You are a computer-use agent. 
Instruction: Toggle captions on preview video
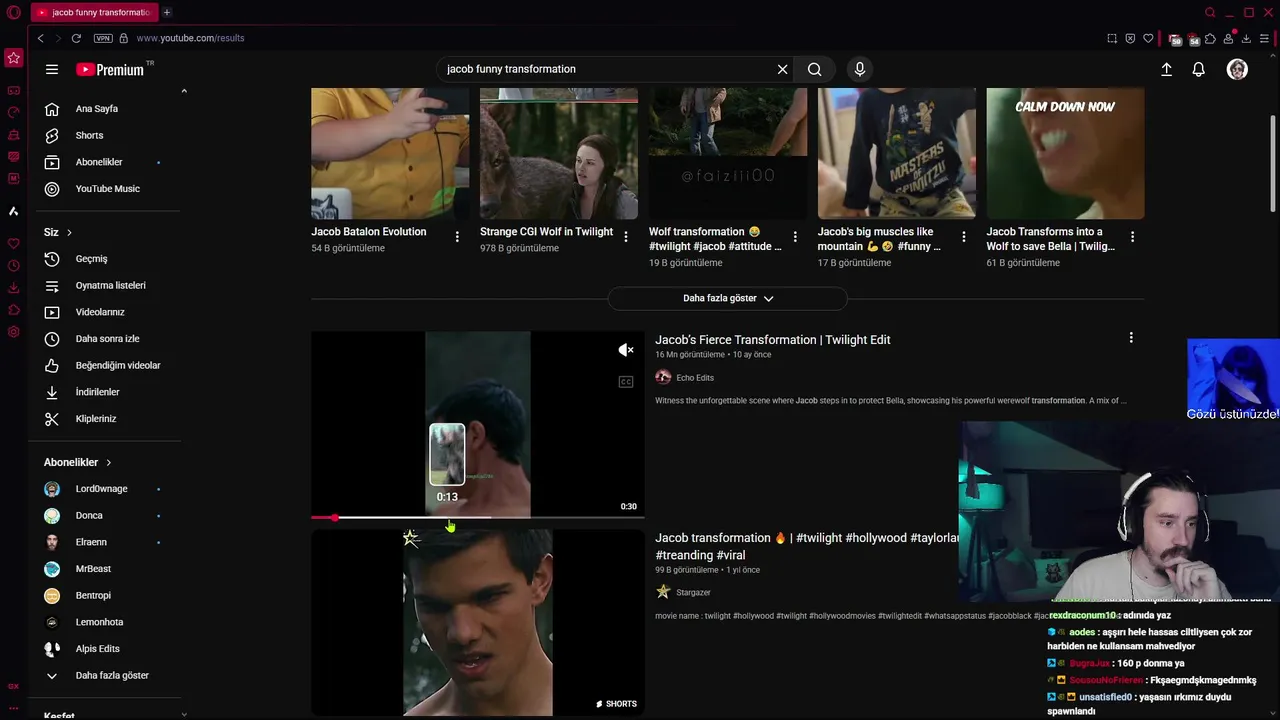click(x=626, y=381)
